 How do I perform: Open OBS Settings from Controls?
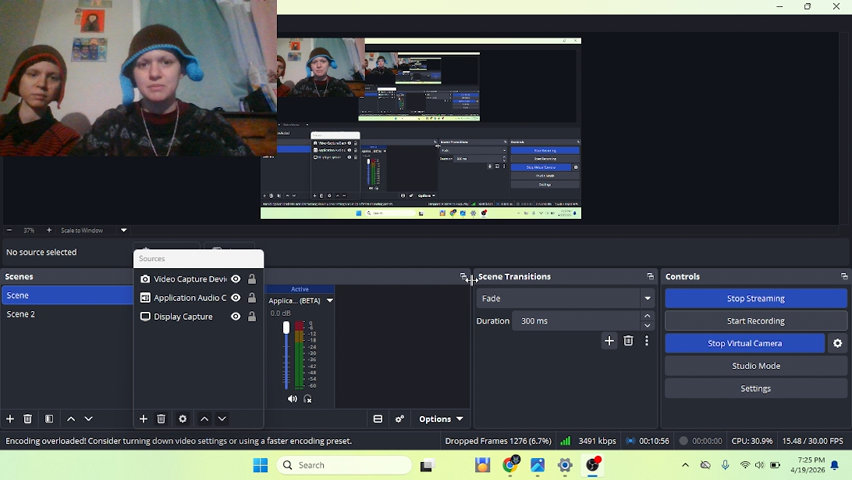pos(755,388)
